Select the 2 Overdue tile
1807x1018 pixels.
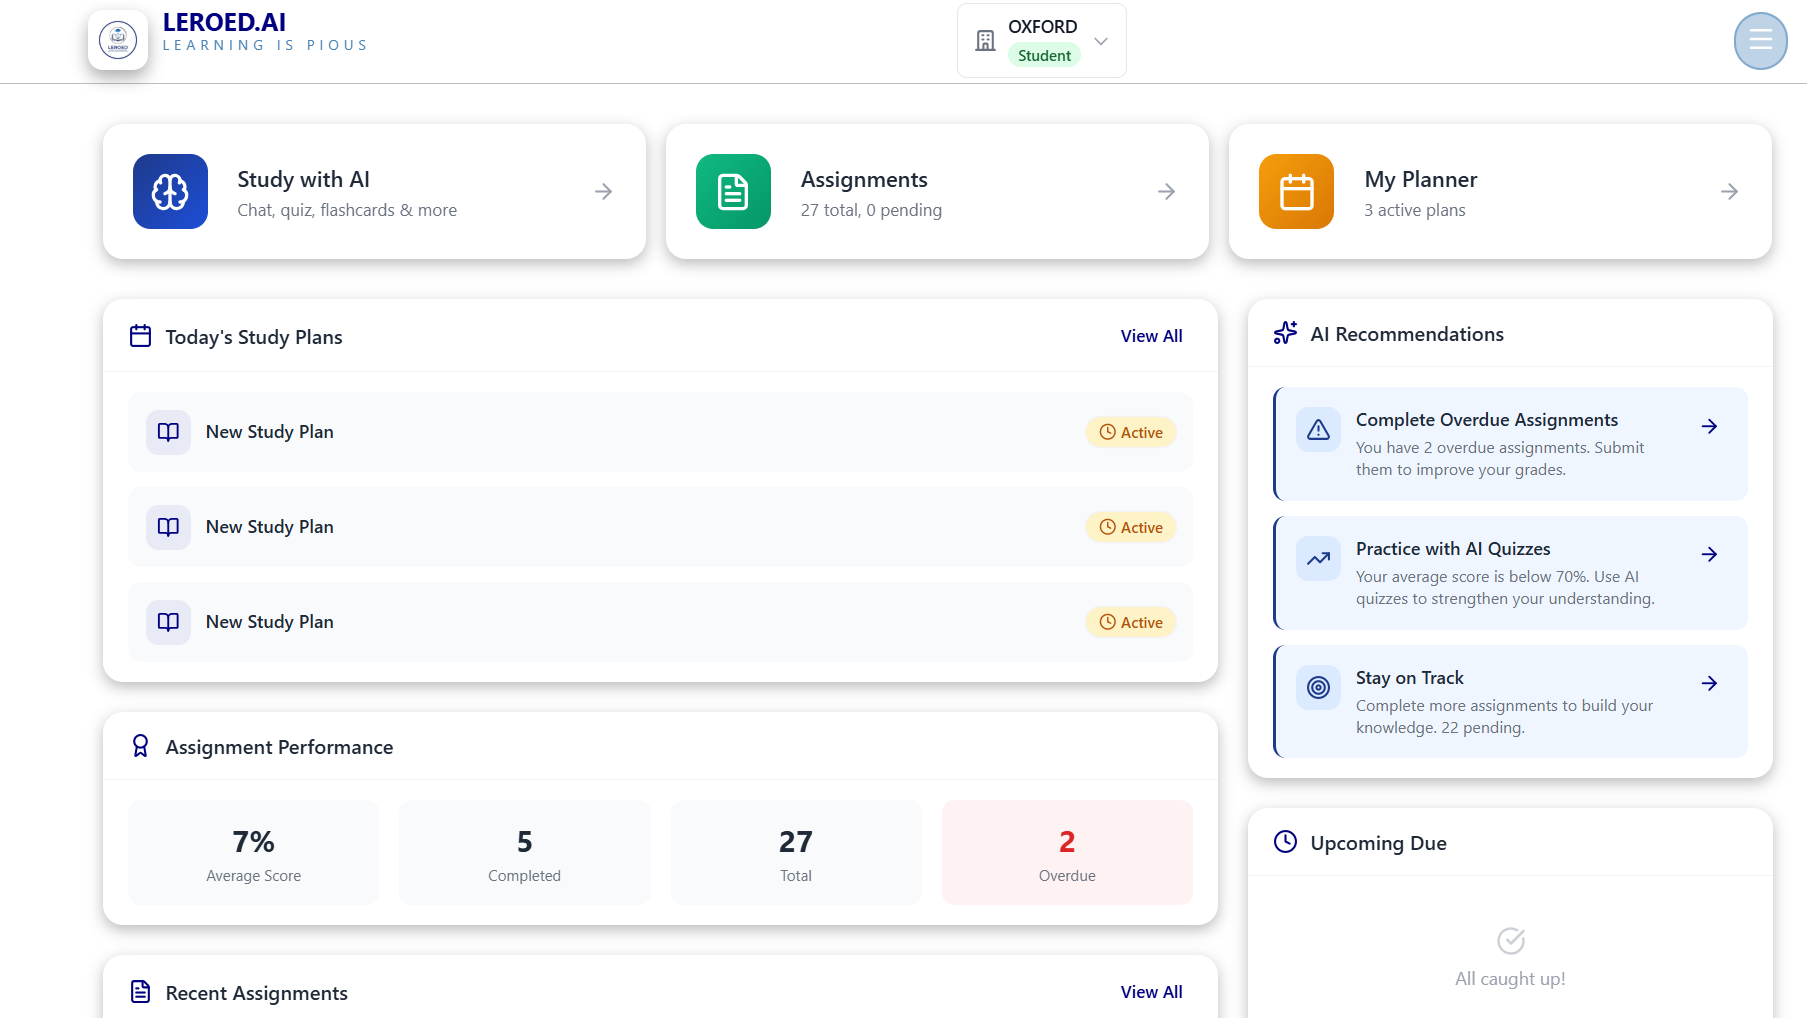1067,852
